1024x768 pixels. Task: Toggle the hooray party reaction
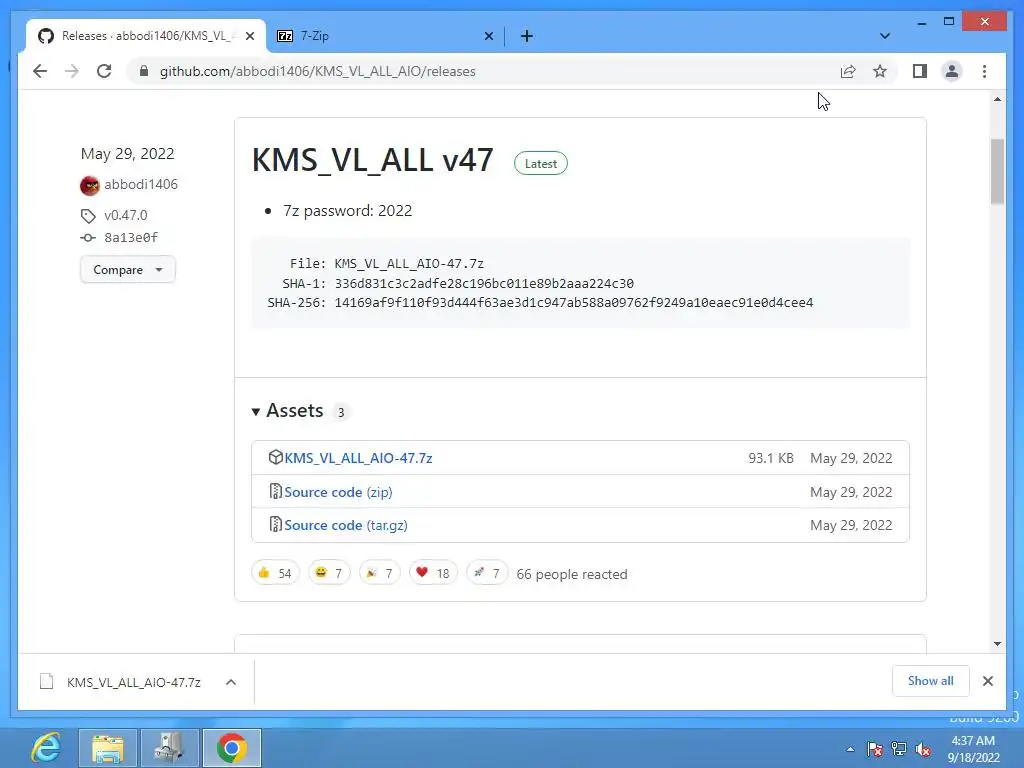pos(379,573)
